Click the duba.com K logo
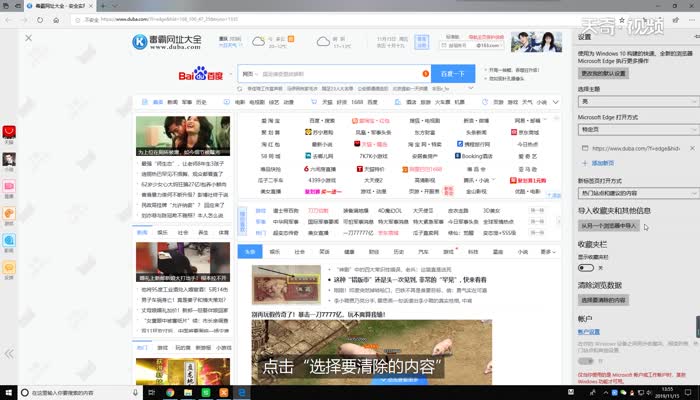This screenshot has height=400, width=700. pos(140,42)
